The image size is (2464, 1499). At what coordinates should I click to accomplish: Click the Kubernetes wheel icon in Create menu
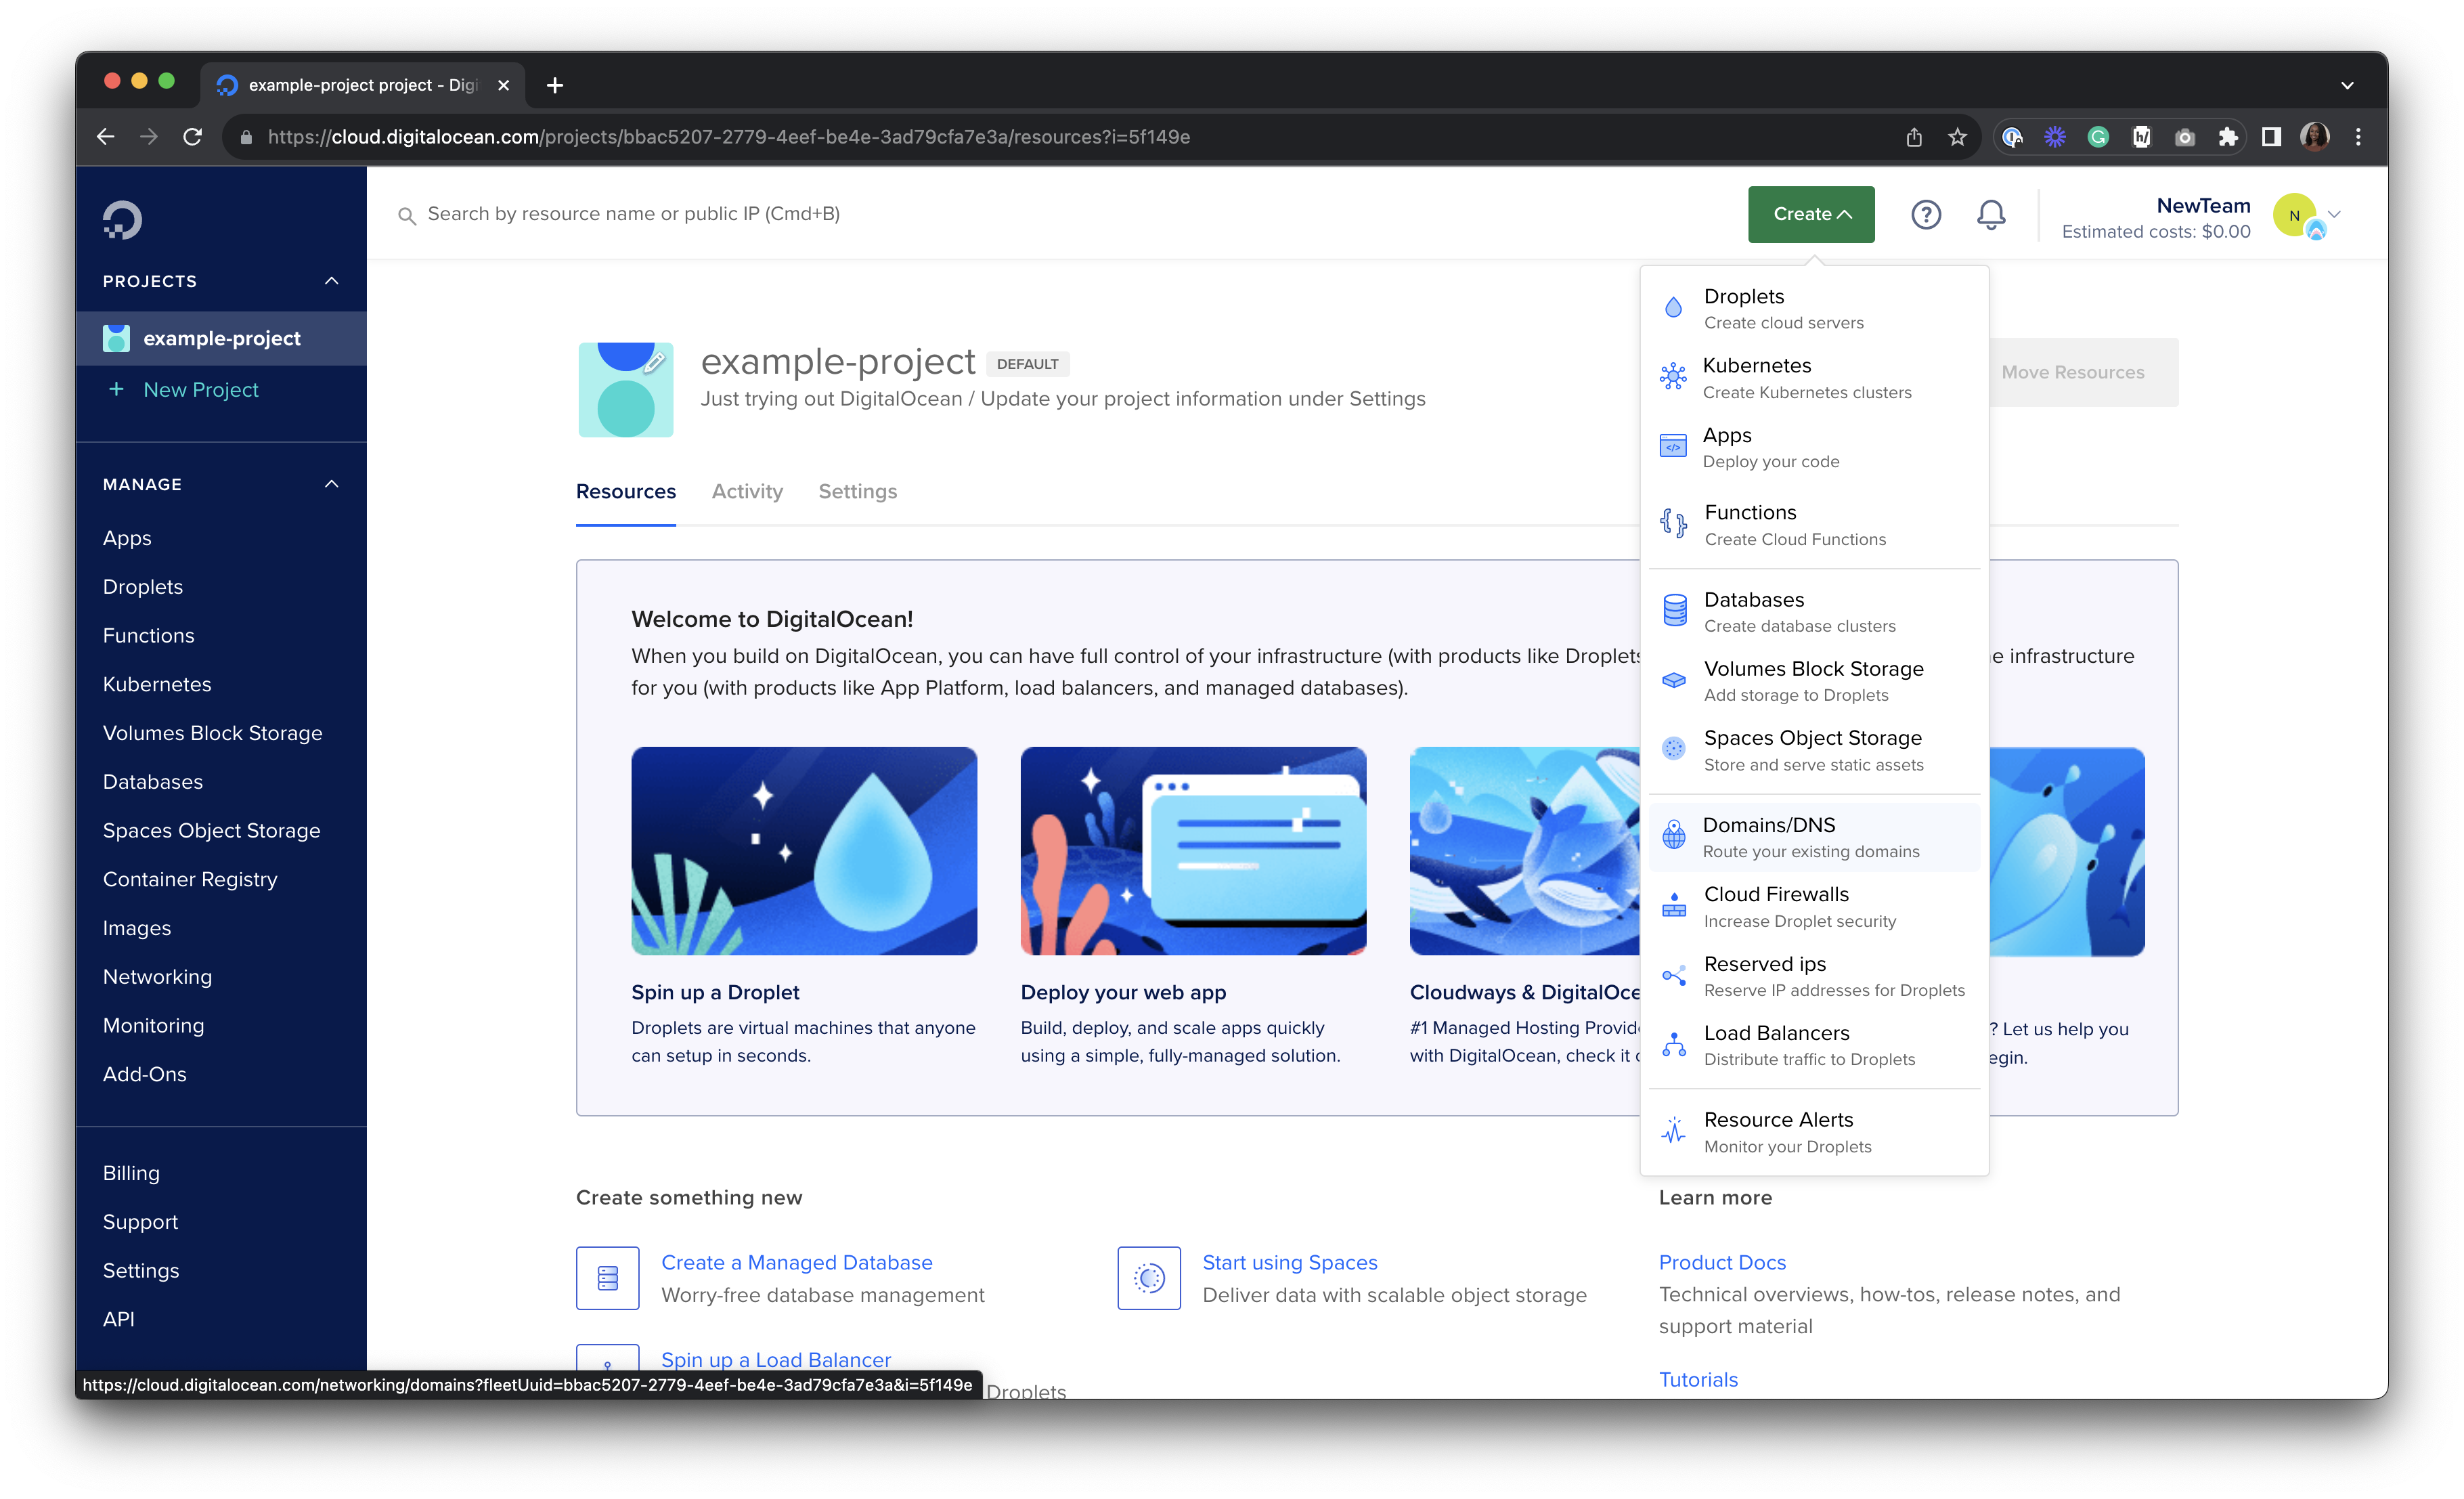pos(1673,377)
